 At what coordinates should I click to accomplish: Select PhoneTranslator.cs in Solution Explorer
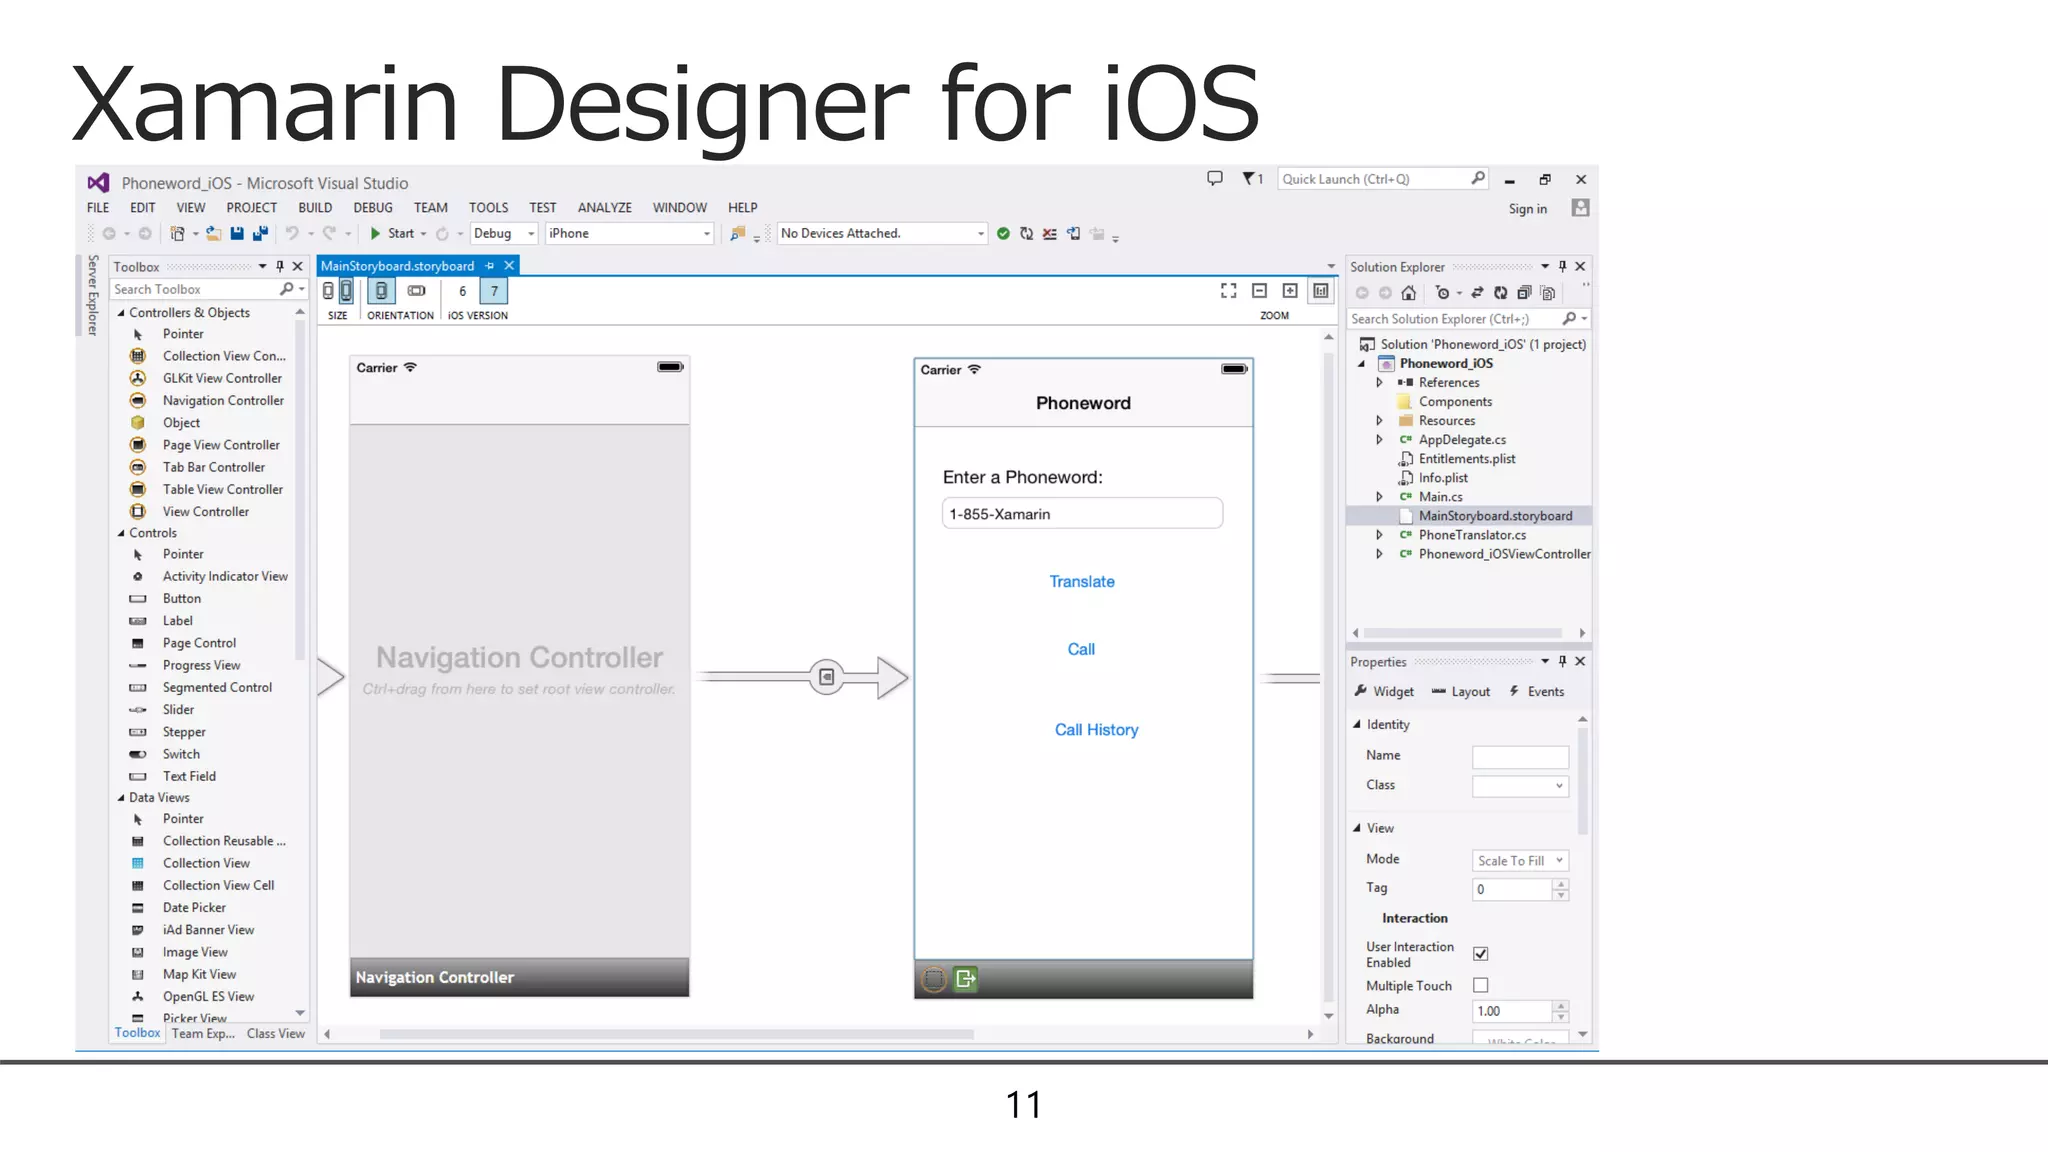[1472, 535]
